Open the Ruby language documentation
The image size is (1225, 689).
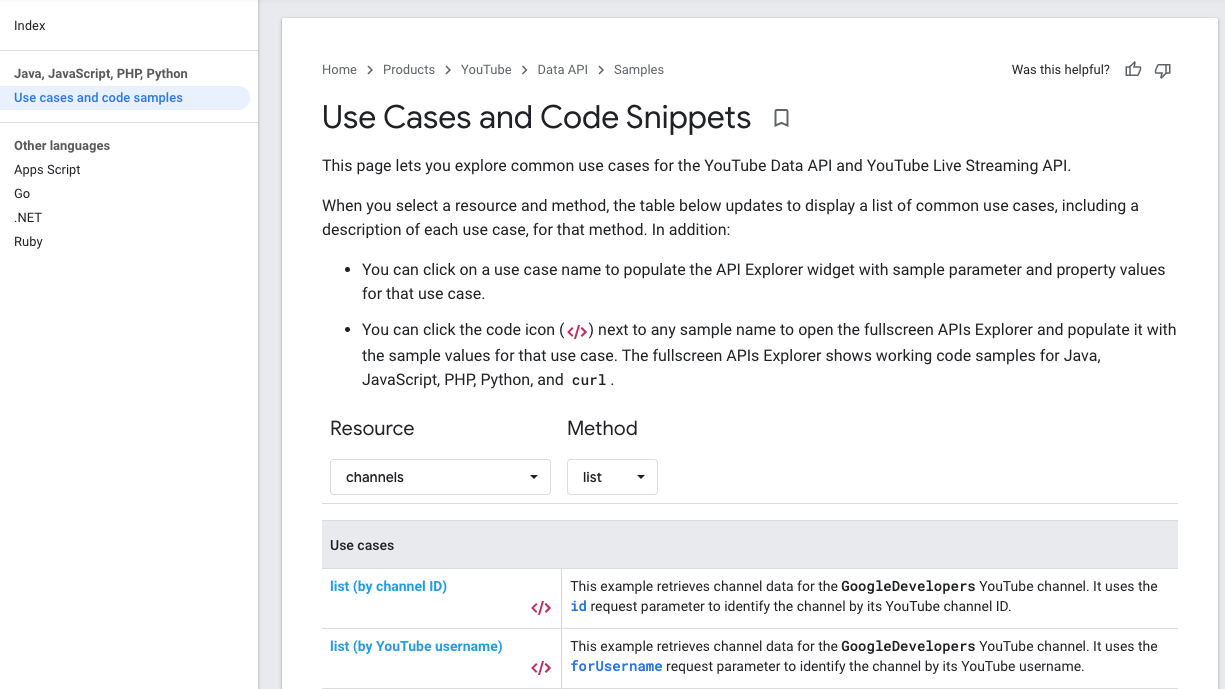pos(28,241)
